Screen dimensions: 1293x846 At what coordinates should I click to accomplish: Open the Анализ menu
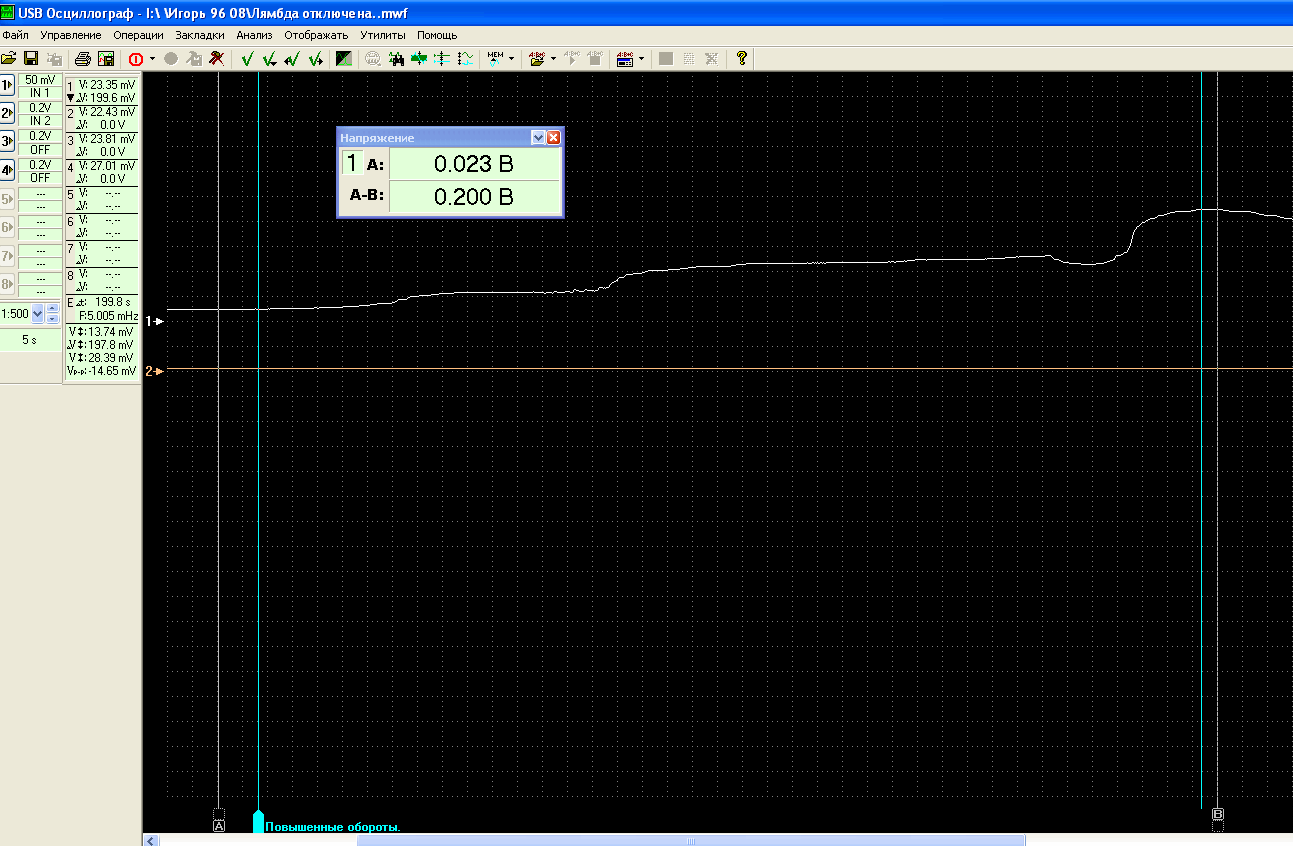[254, 35]
